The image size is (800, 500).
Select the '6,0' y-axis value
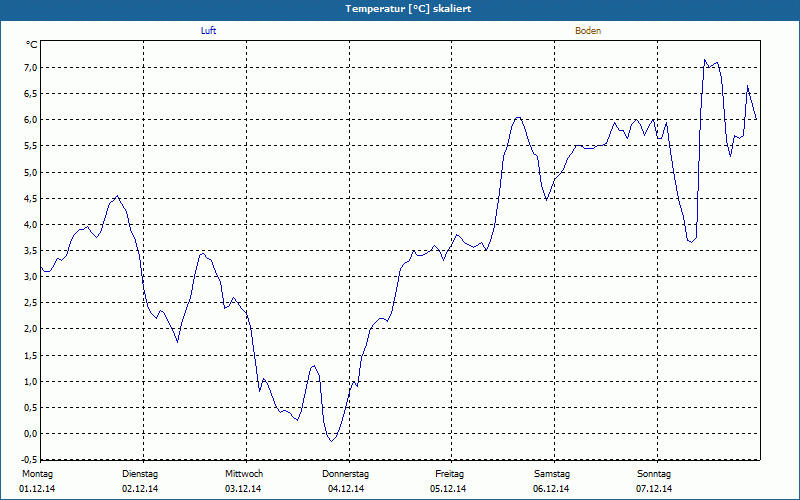pos(31,119)
